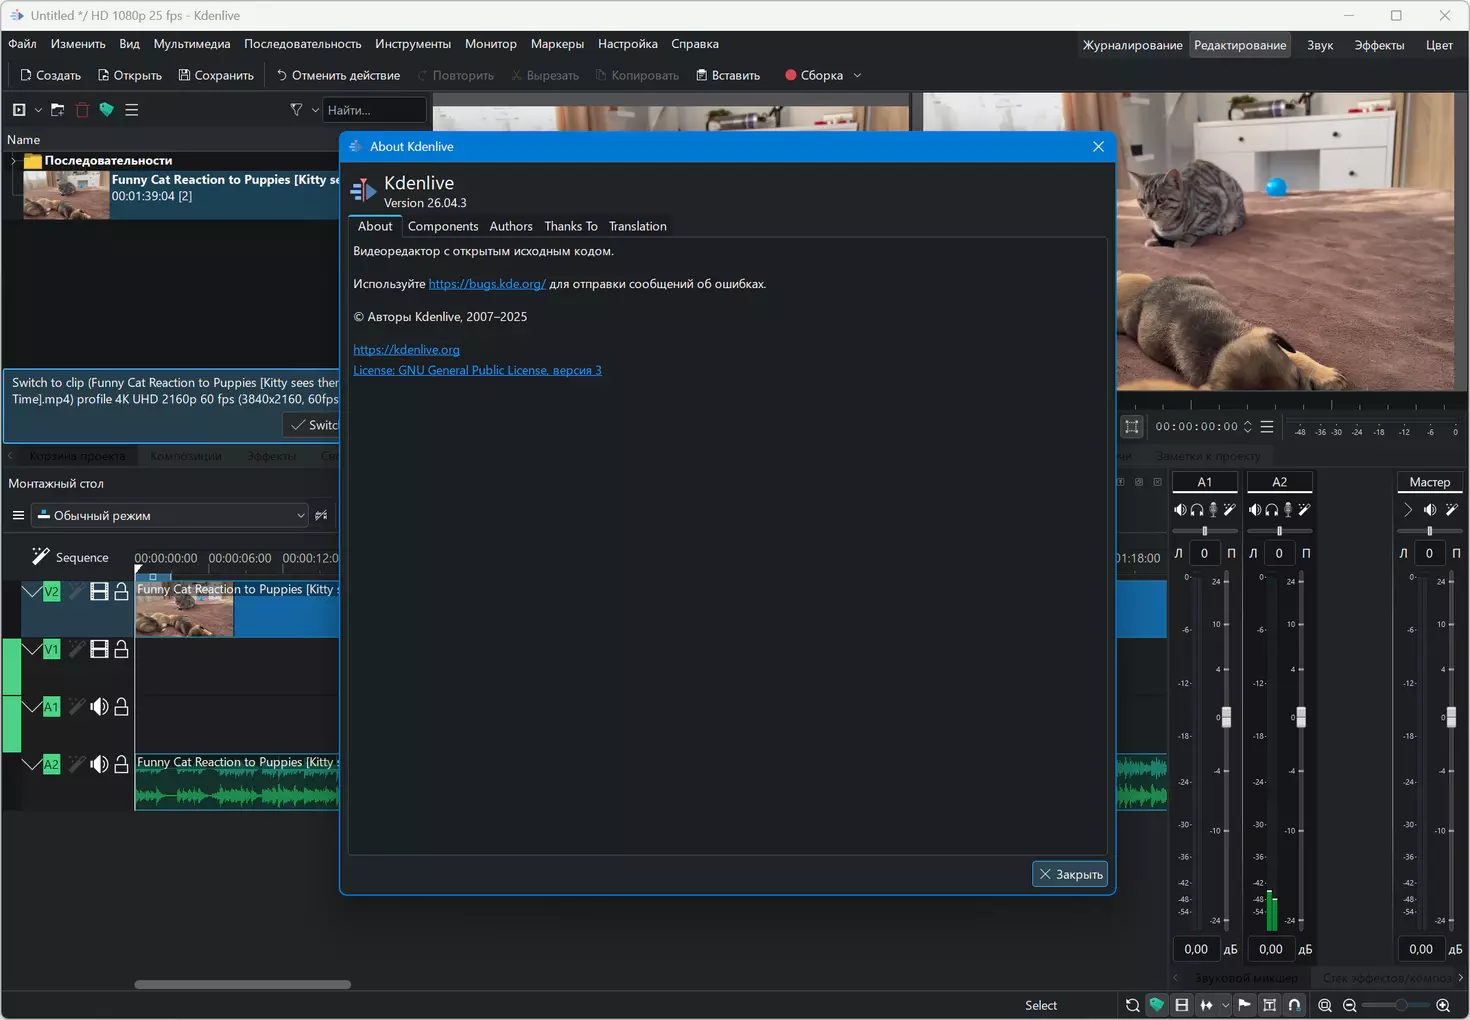Collapse the A1 track

pyautogui.click(x=31, y=707)
